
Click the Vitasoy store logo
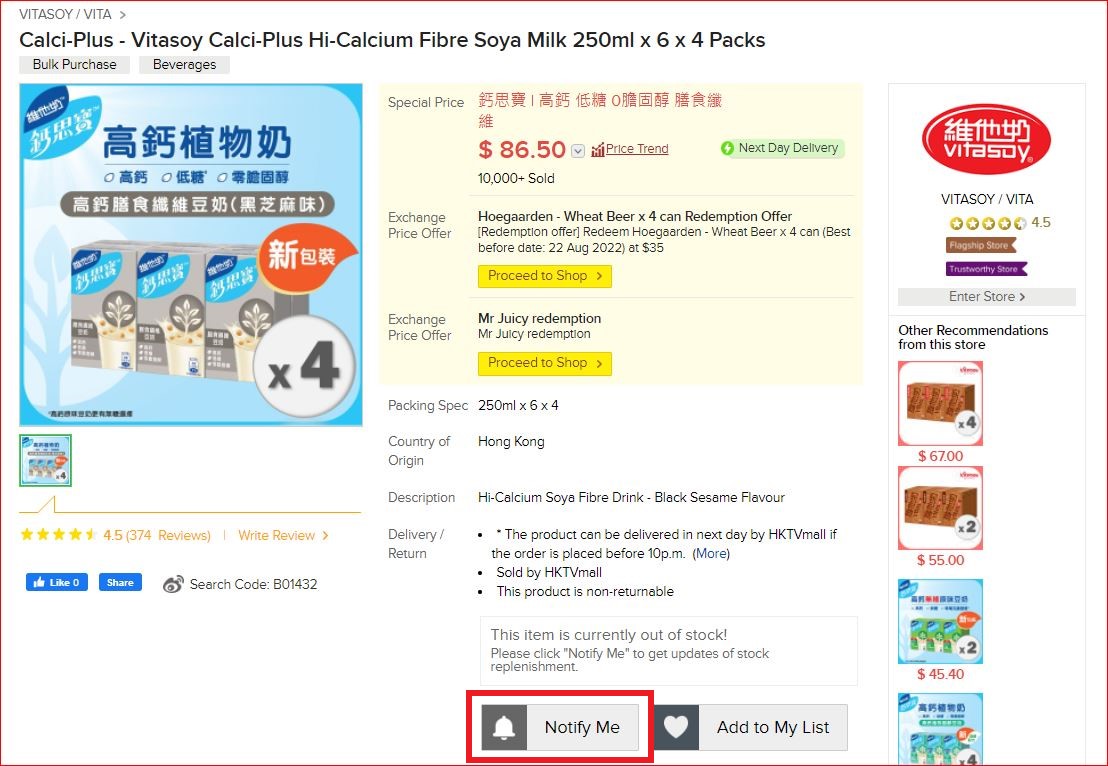point(986,139)
